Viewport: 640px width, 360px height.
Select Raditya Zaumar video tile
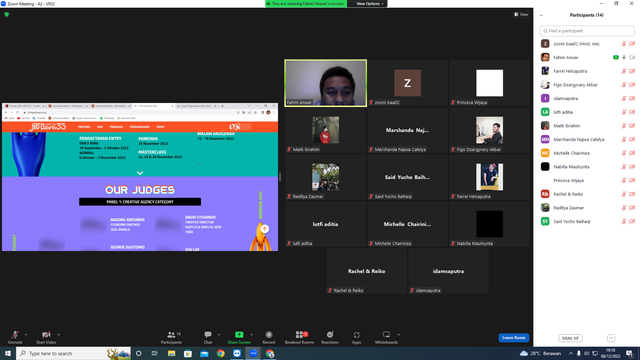click(x=326, y=177)
